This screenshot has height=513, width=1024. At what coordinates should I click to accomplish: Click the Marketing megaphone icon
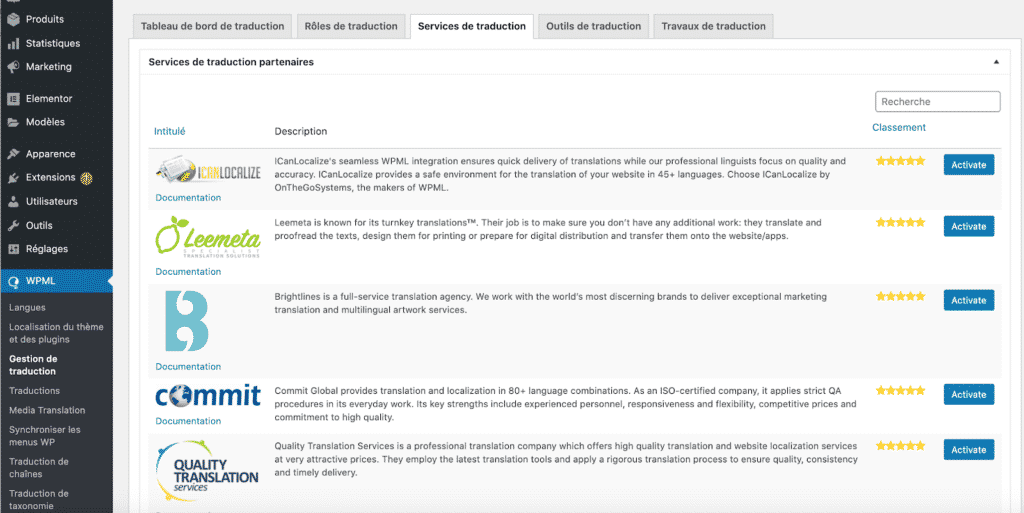(13, 67)
